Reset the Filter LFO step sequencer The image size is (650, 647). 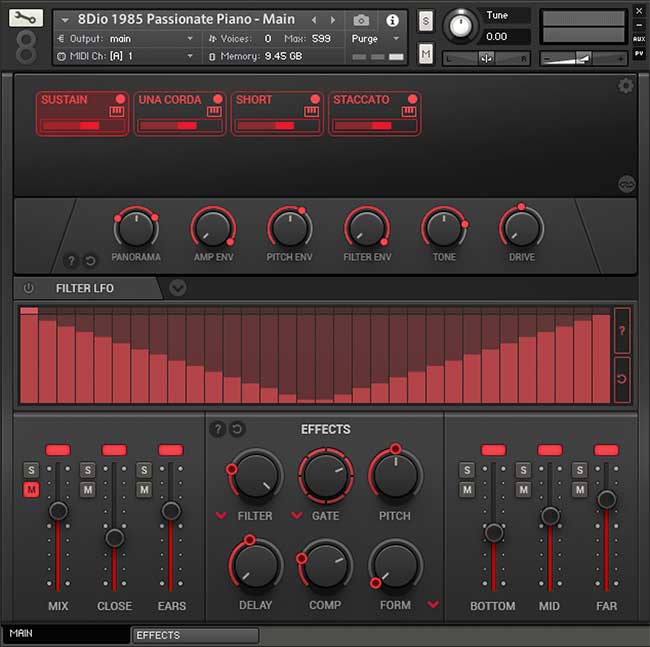point(622,378)
